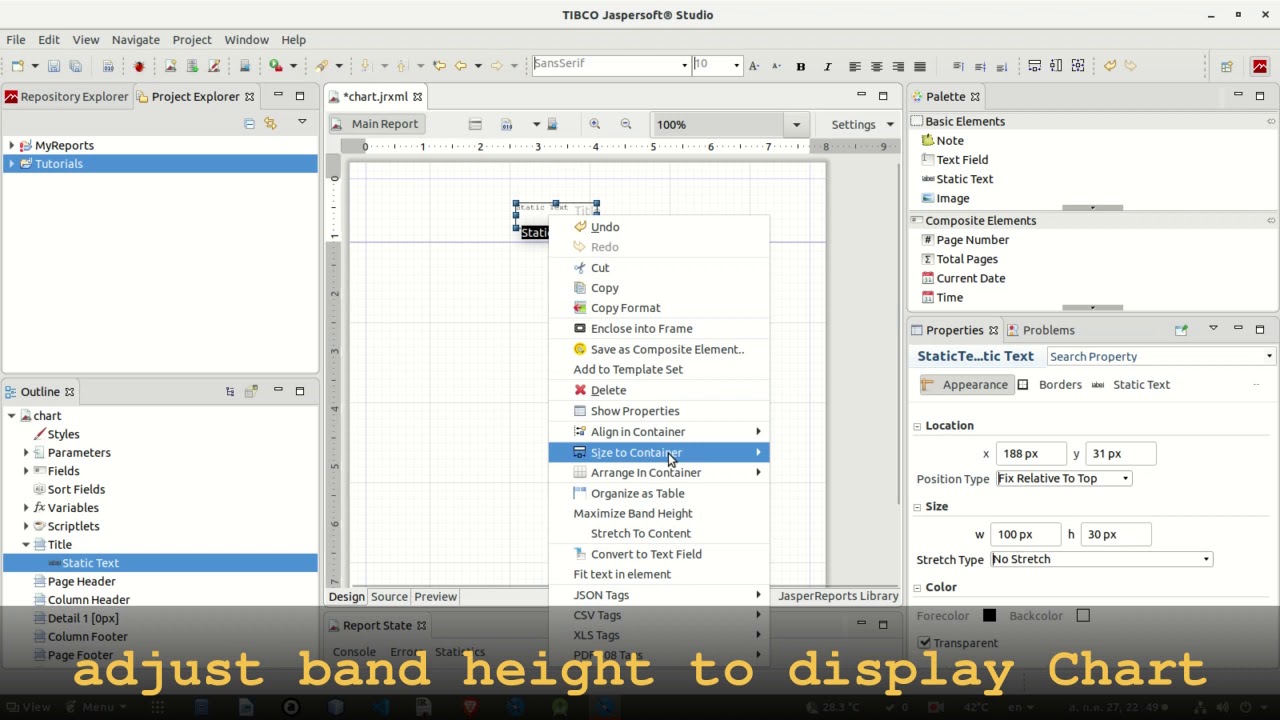Image resolution: width=1280 pixels, height=720 pixels.
Task: Switch to the Source tab
Action: pyautogui.click(x=389, y=597)
